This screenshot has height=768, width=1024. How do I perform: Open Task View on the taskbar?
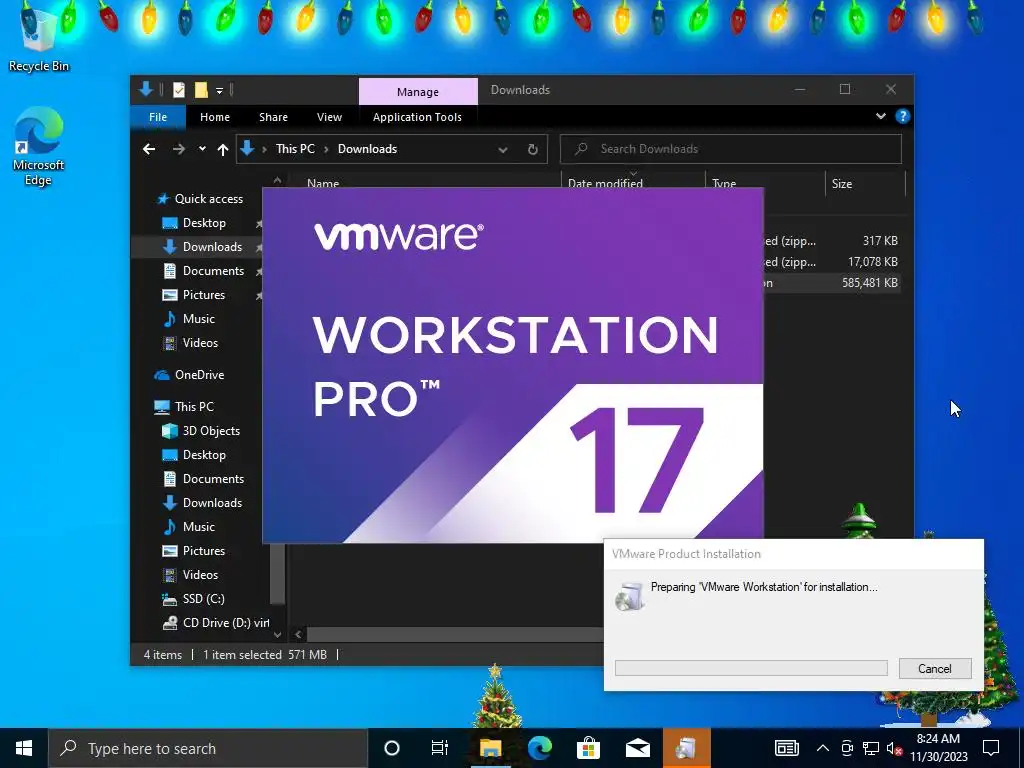pos(440,748)
